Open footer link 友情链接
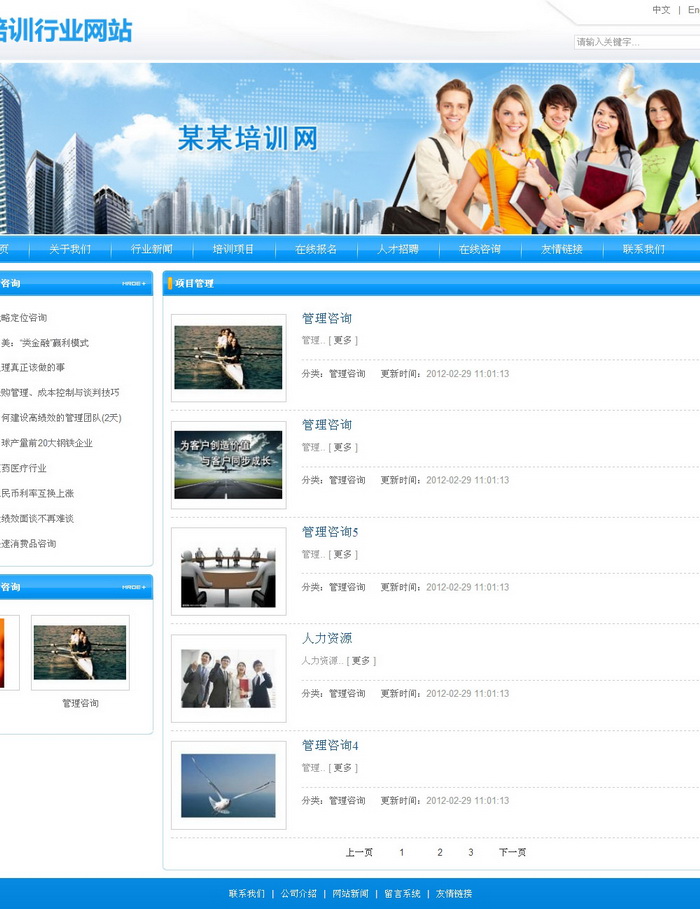Screen dimensions: 700x909 454,893
